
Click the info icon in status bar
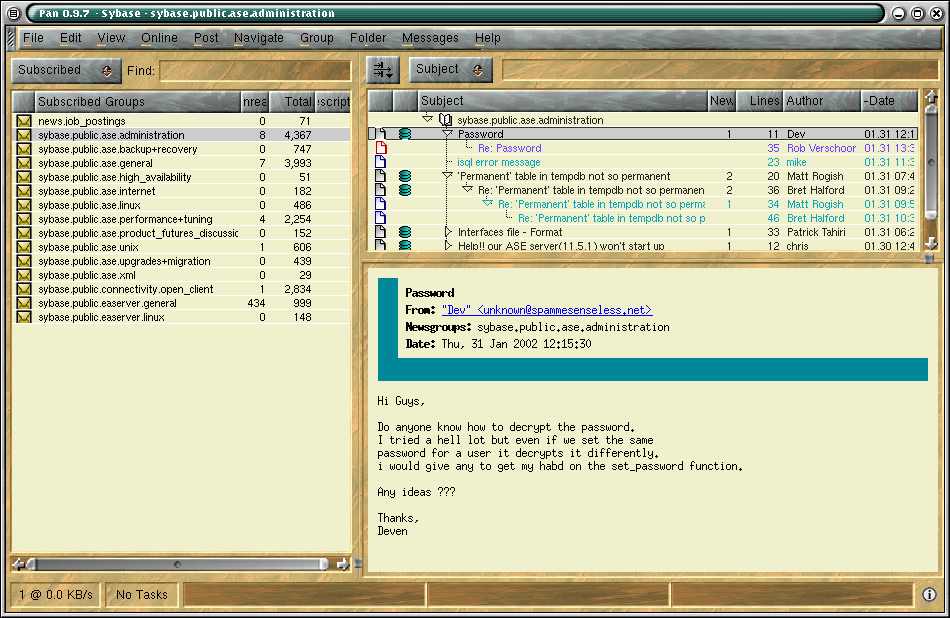pos(929,594)
